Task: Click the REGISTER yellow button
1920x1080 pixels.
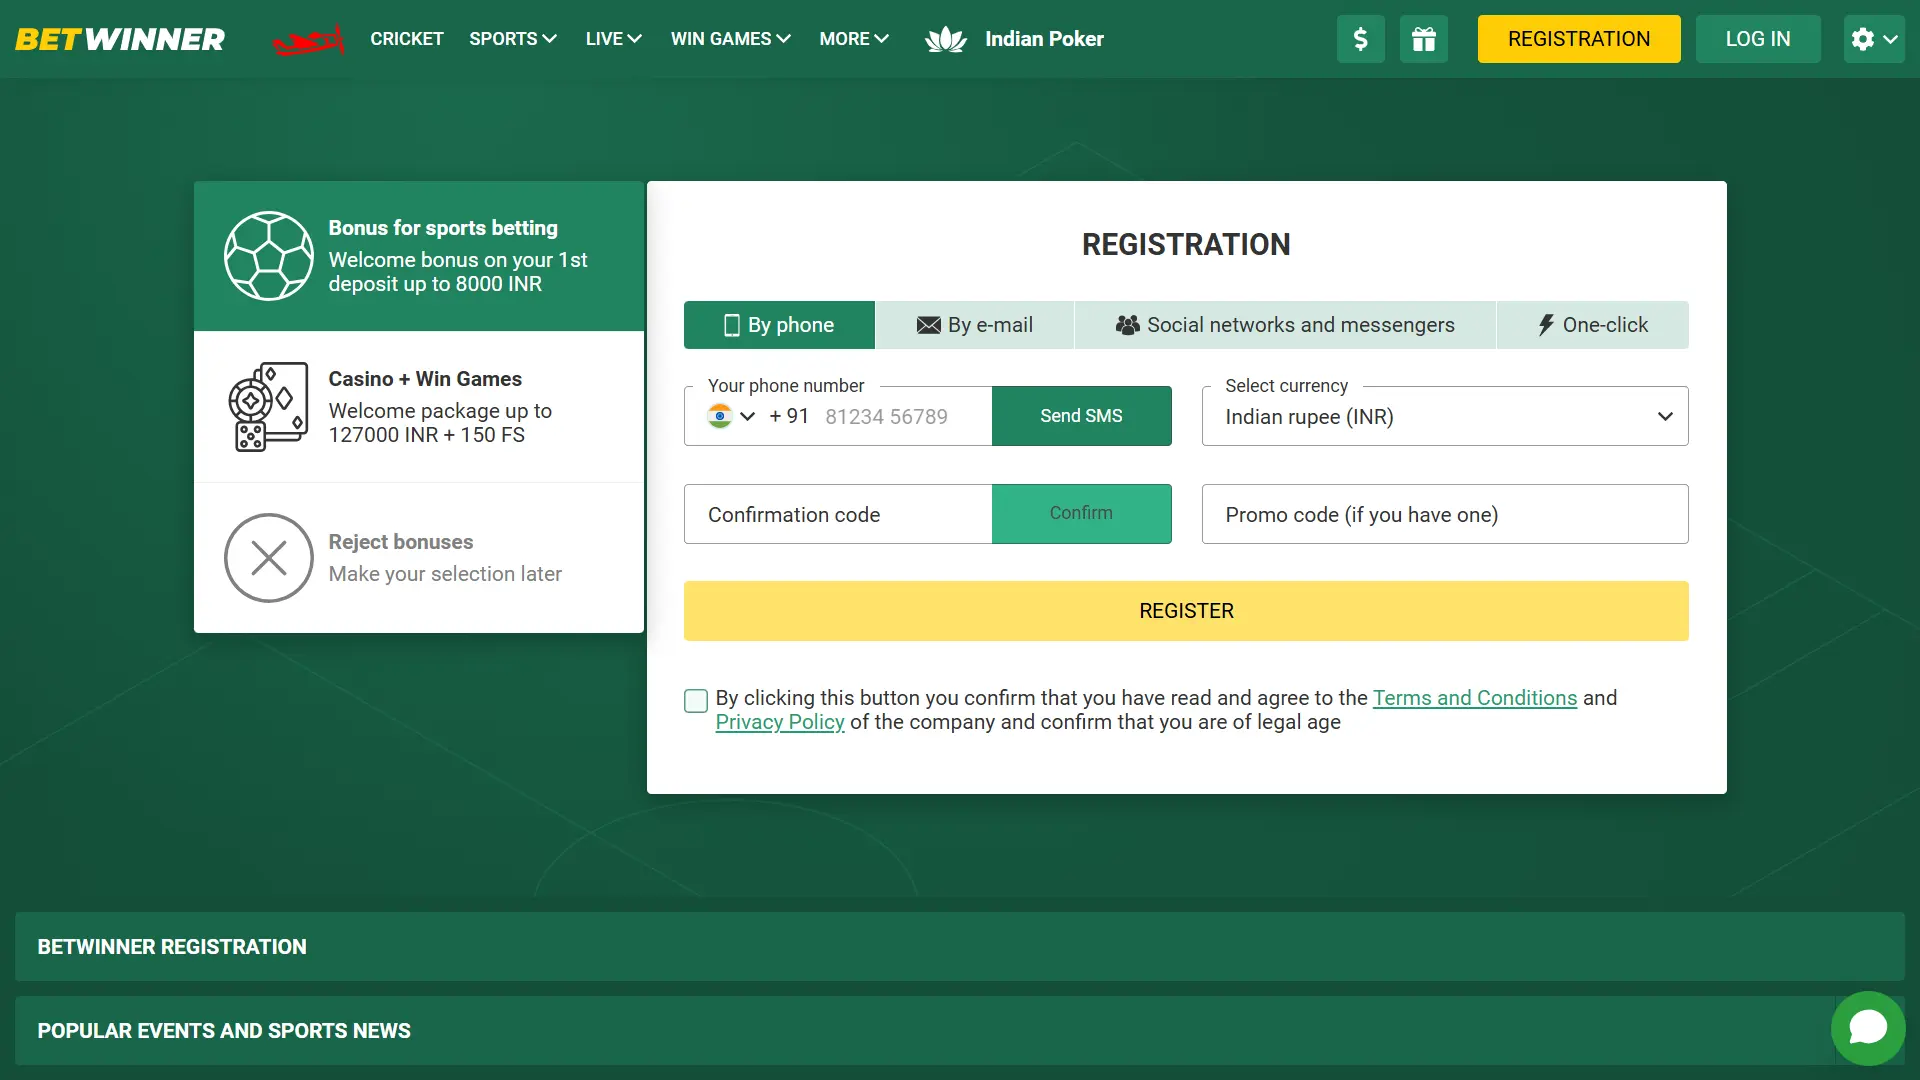Action: coord(1185,609)
